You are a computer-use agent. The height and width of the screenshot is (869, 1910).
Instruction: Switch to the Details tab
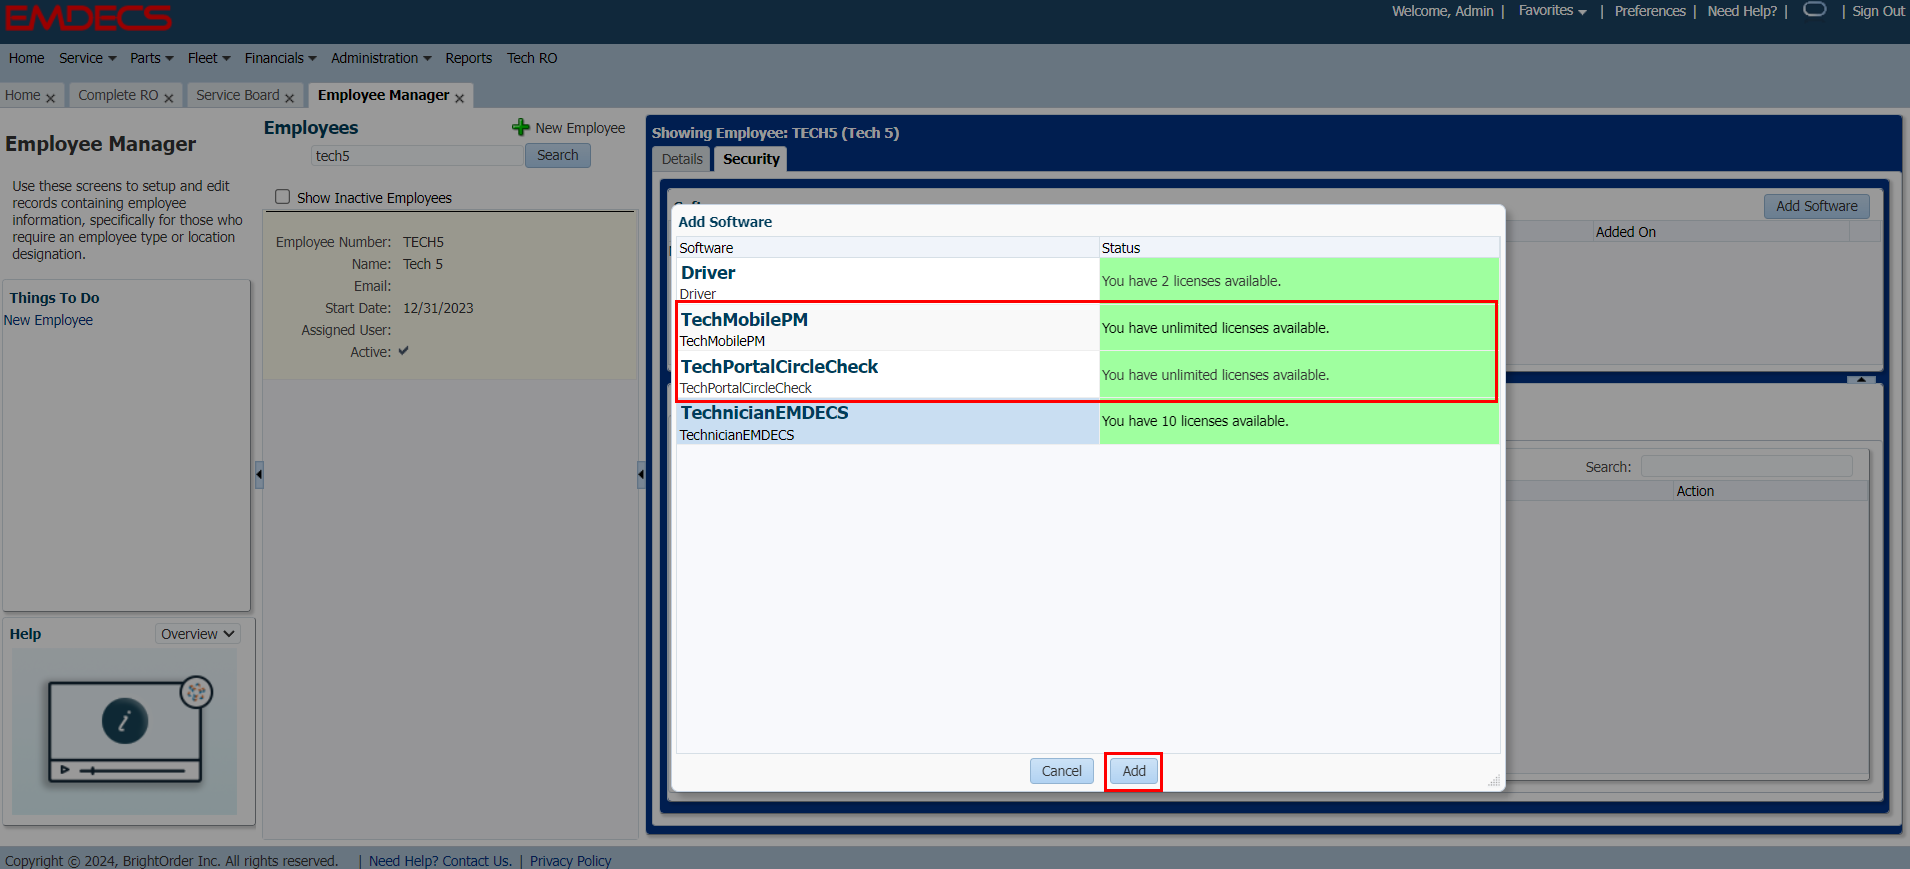coord(682,159)
